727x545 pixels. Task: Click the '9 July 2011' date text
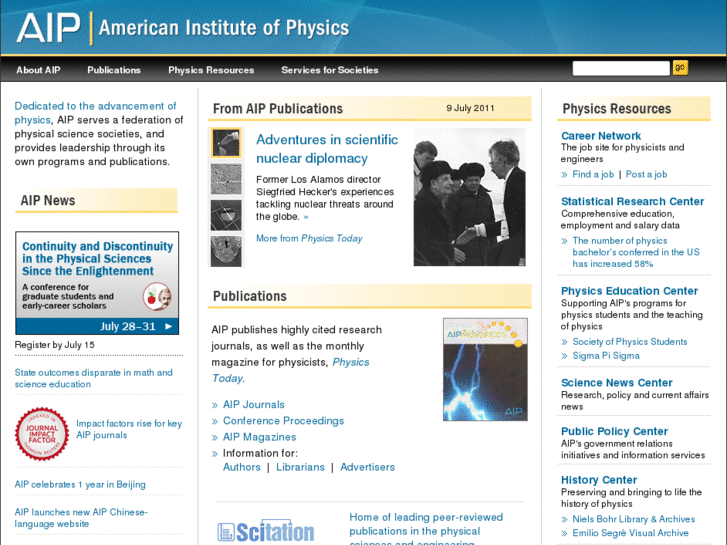click(470, 108)
